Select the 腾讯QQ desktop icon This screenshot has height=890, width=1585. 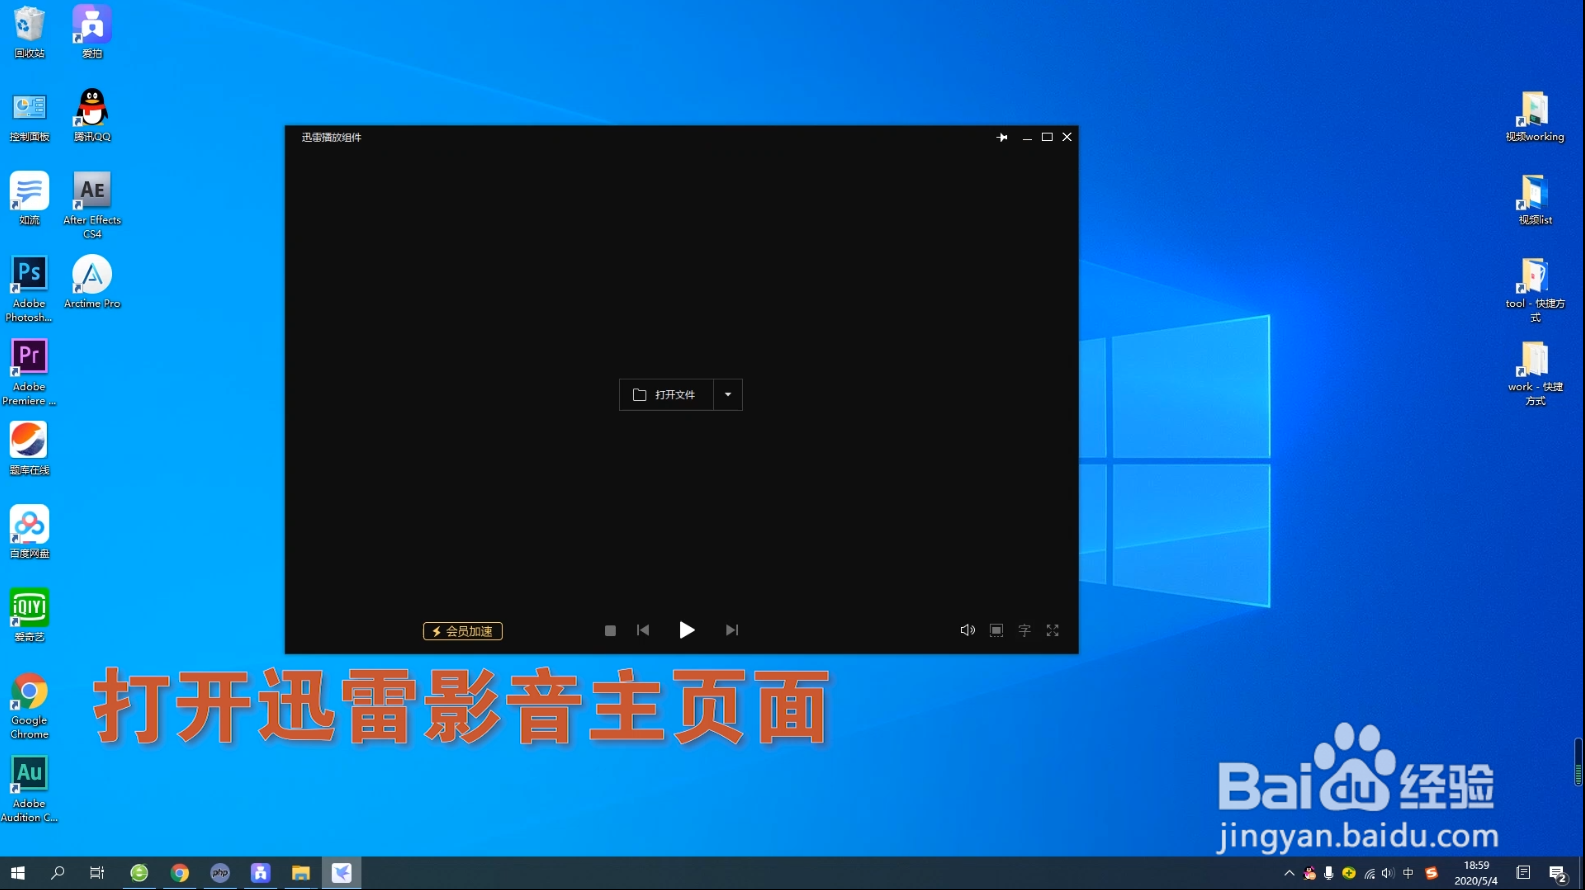92,116
